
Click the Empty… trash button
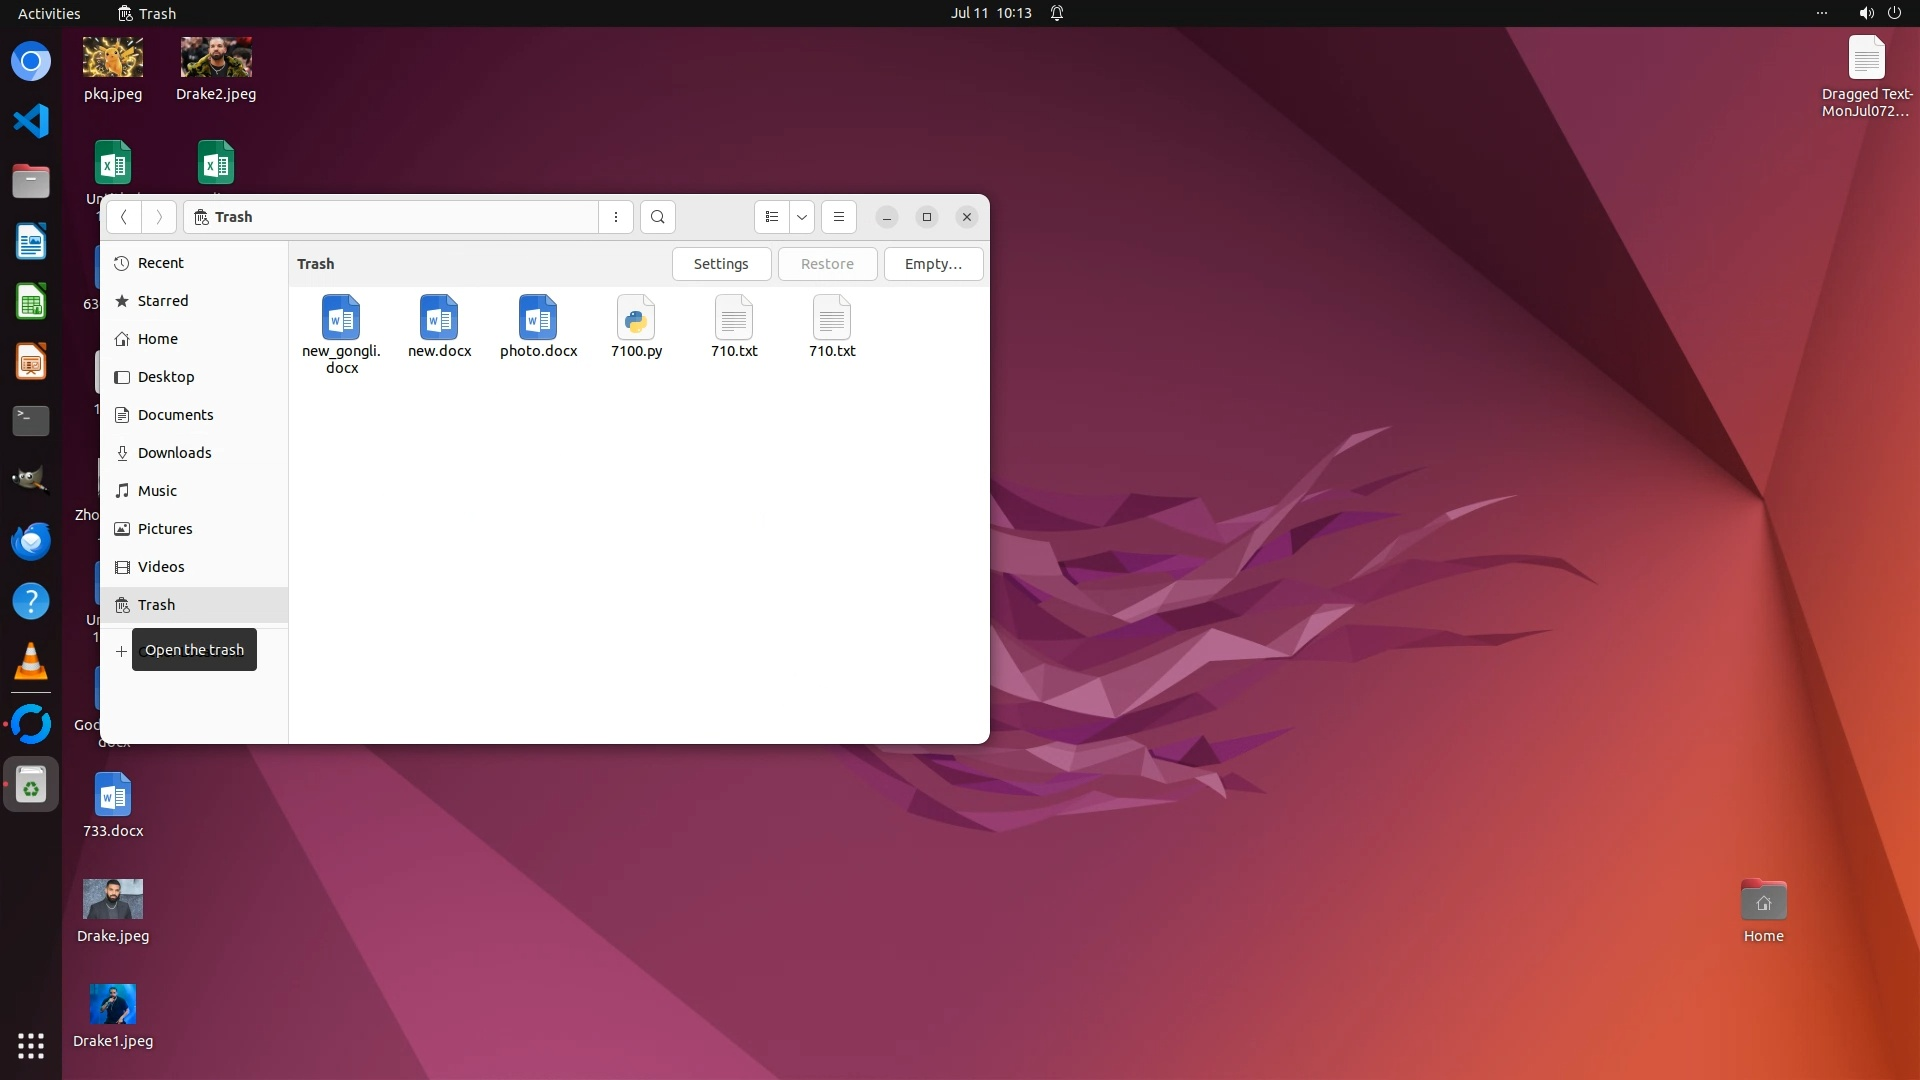933,264
